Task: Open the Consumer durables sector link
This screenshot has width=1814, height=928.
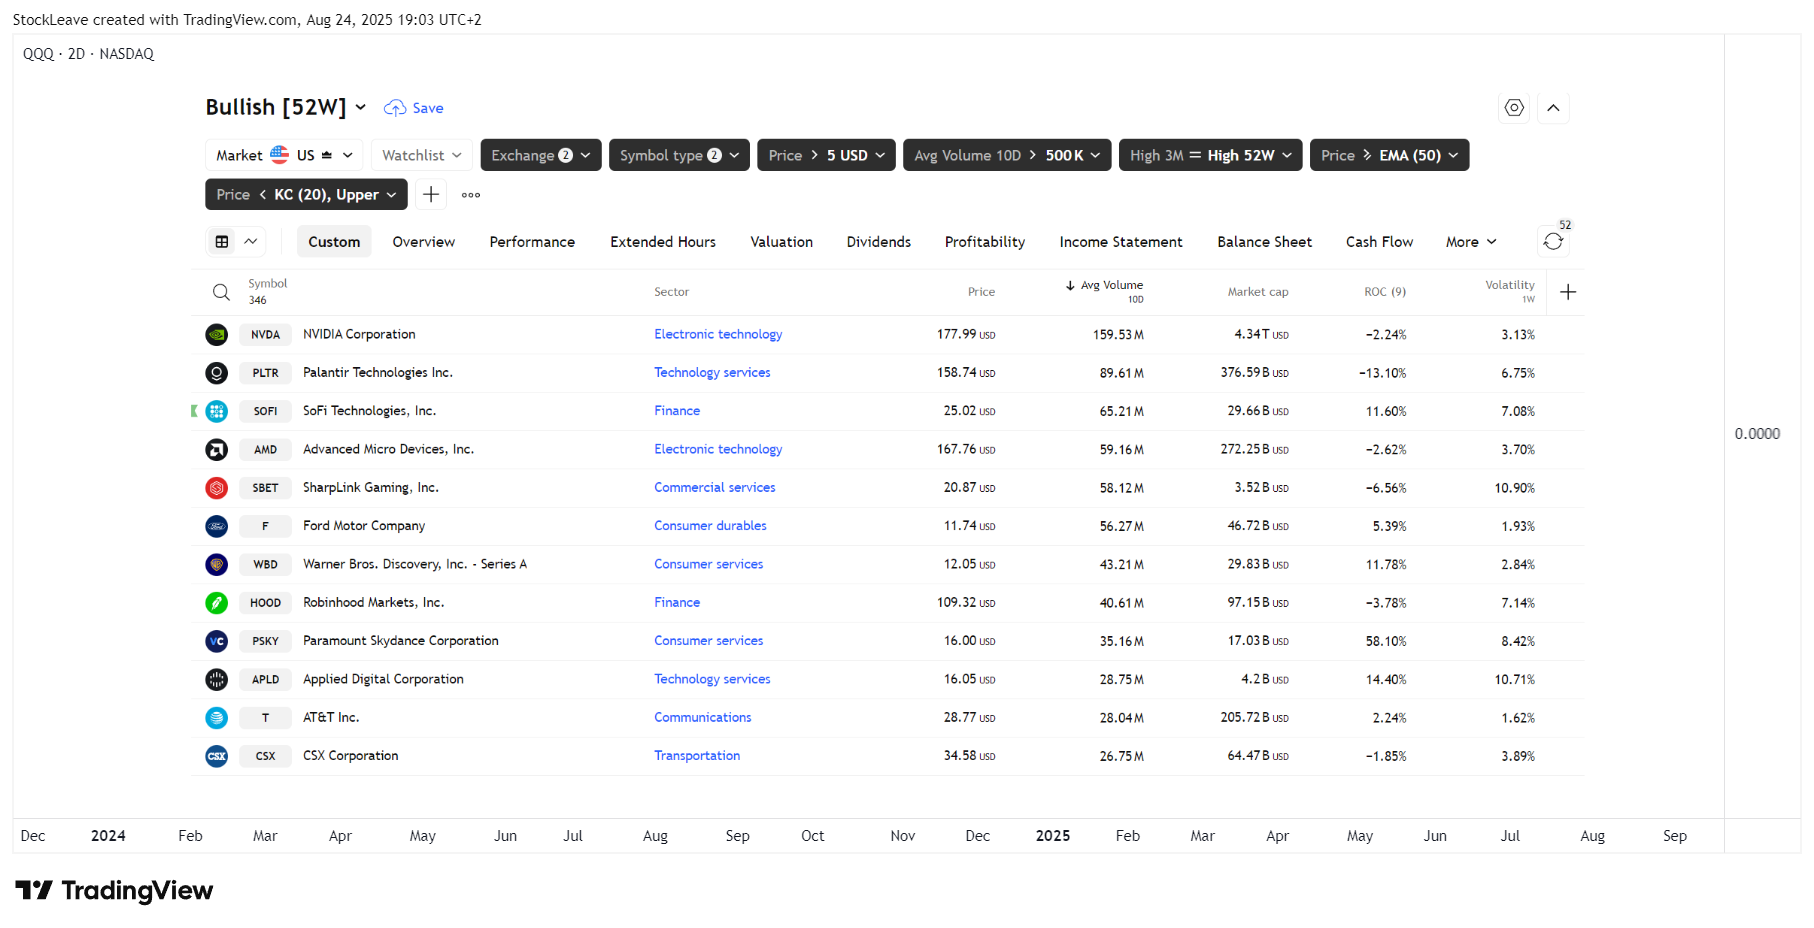Action: [710, 526]
